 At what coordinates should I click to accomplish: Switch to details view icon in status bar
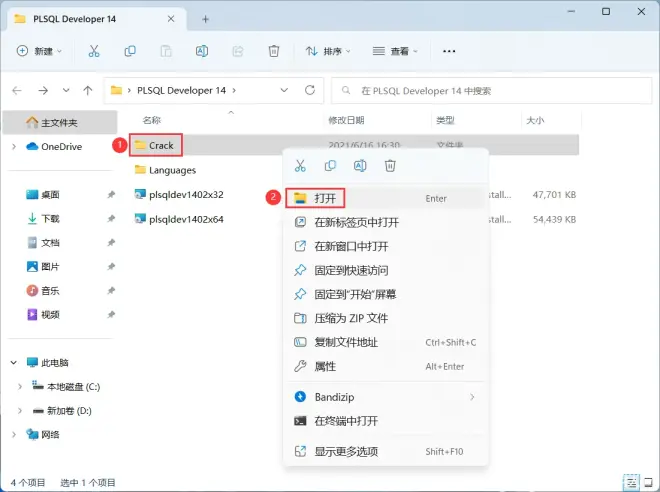(x=631, y=482)
